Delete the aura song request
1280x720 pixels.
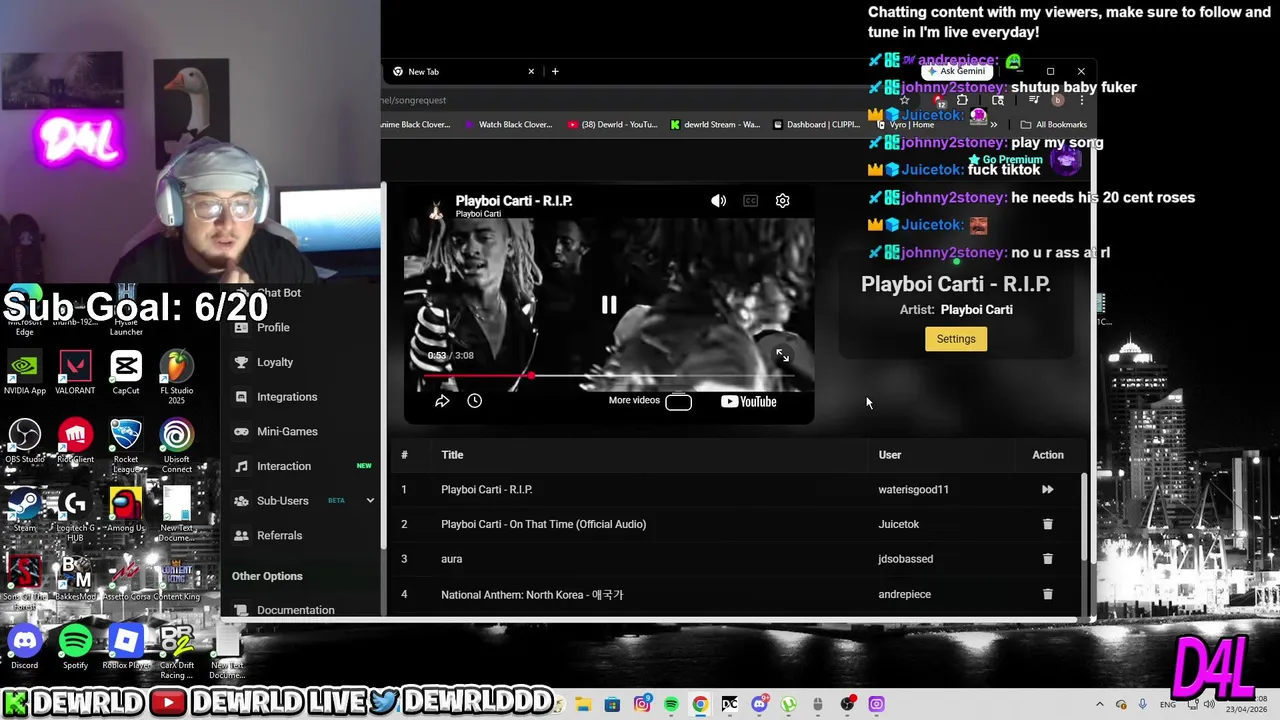1047,559
